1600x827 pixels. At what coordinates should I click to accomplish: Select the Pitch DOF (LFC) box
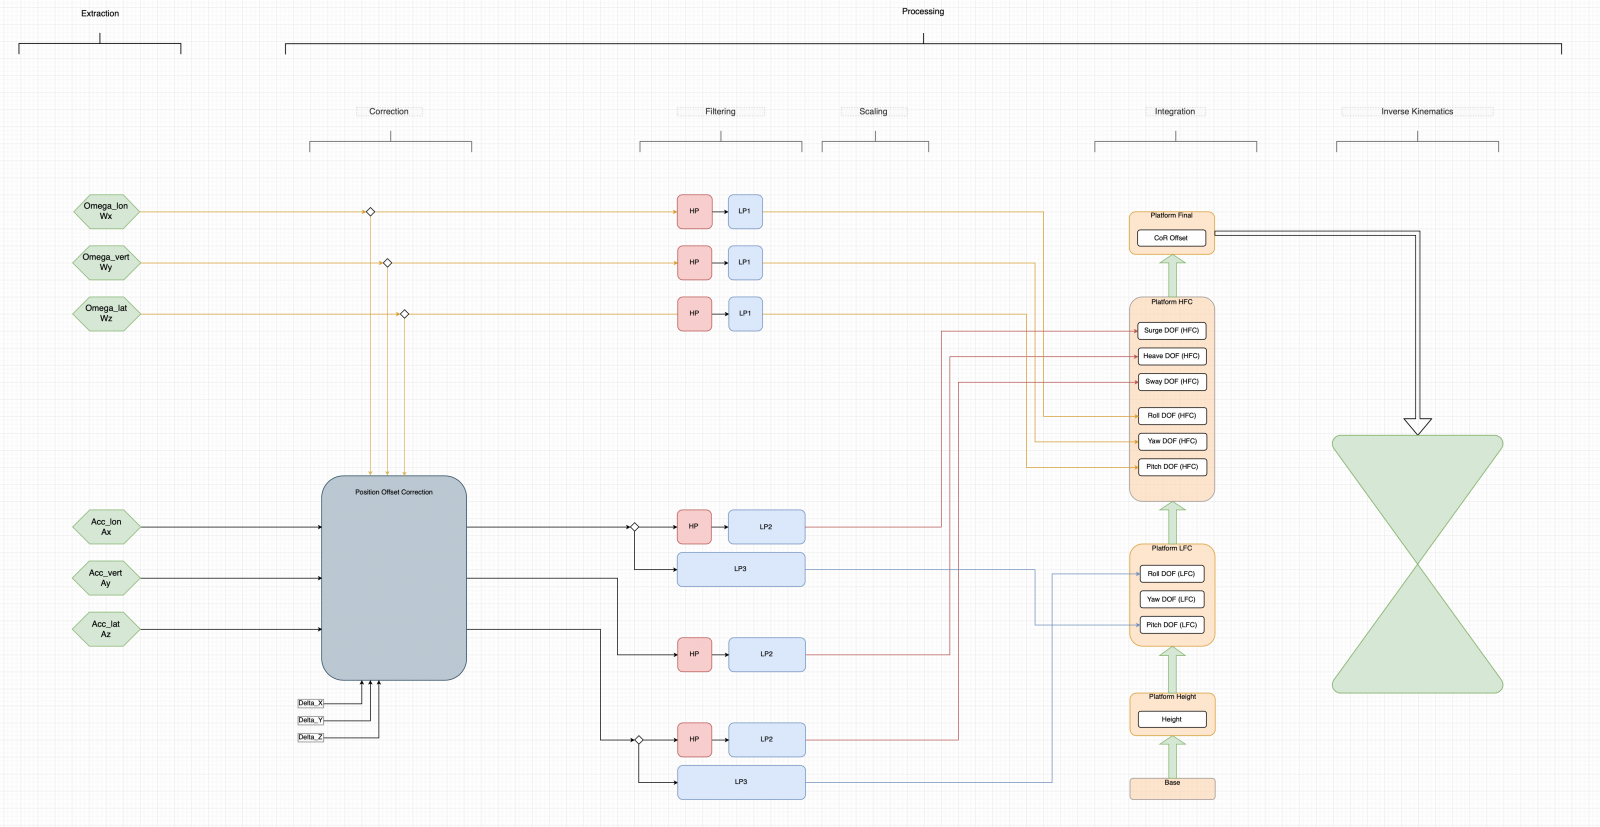1171,625
